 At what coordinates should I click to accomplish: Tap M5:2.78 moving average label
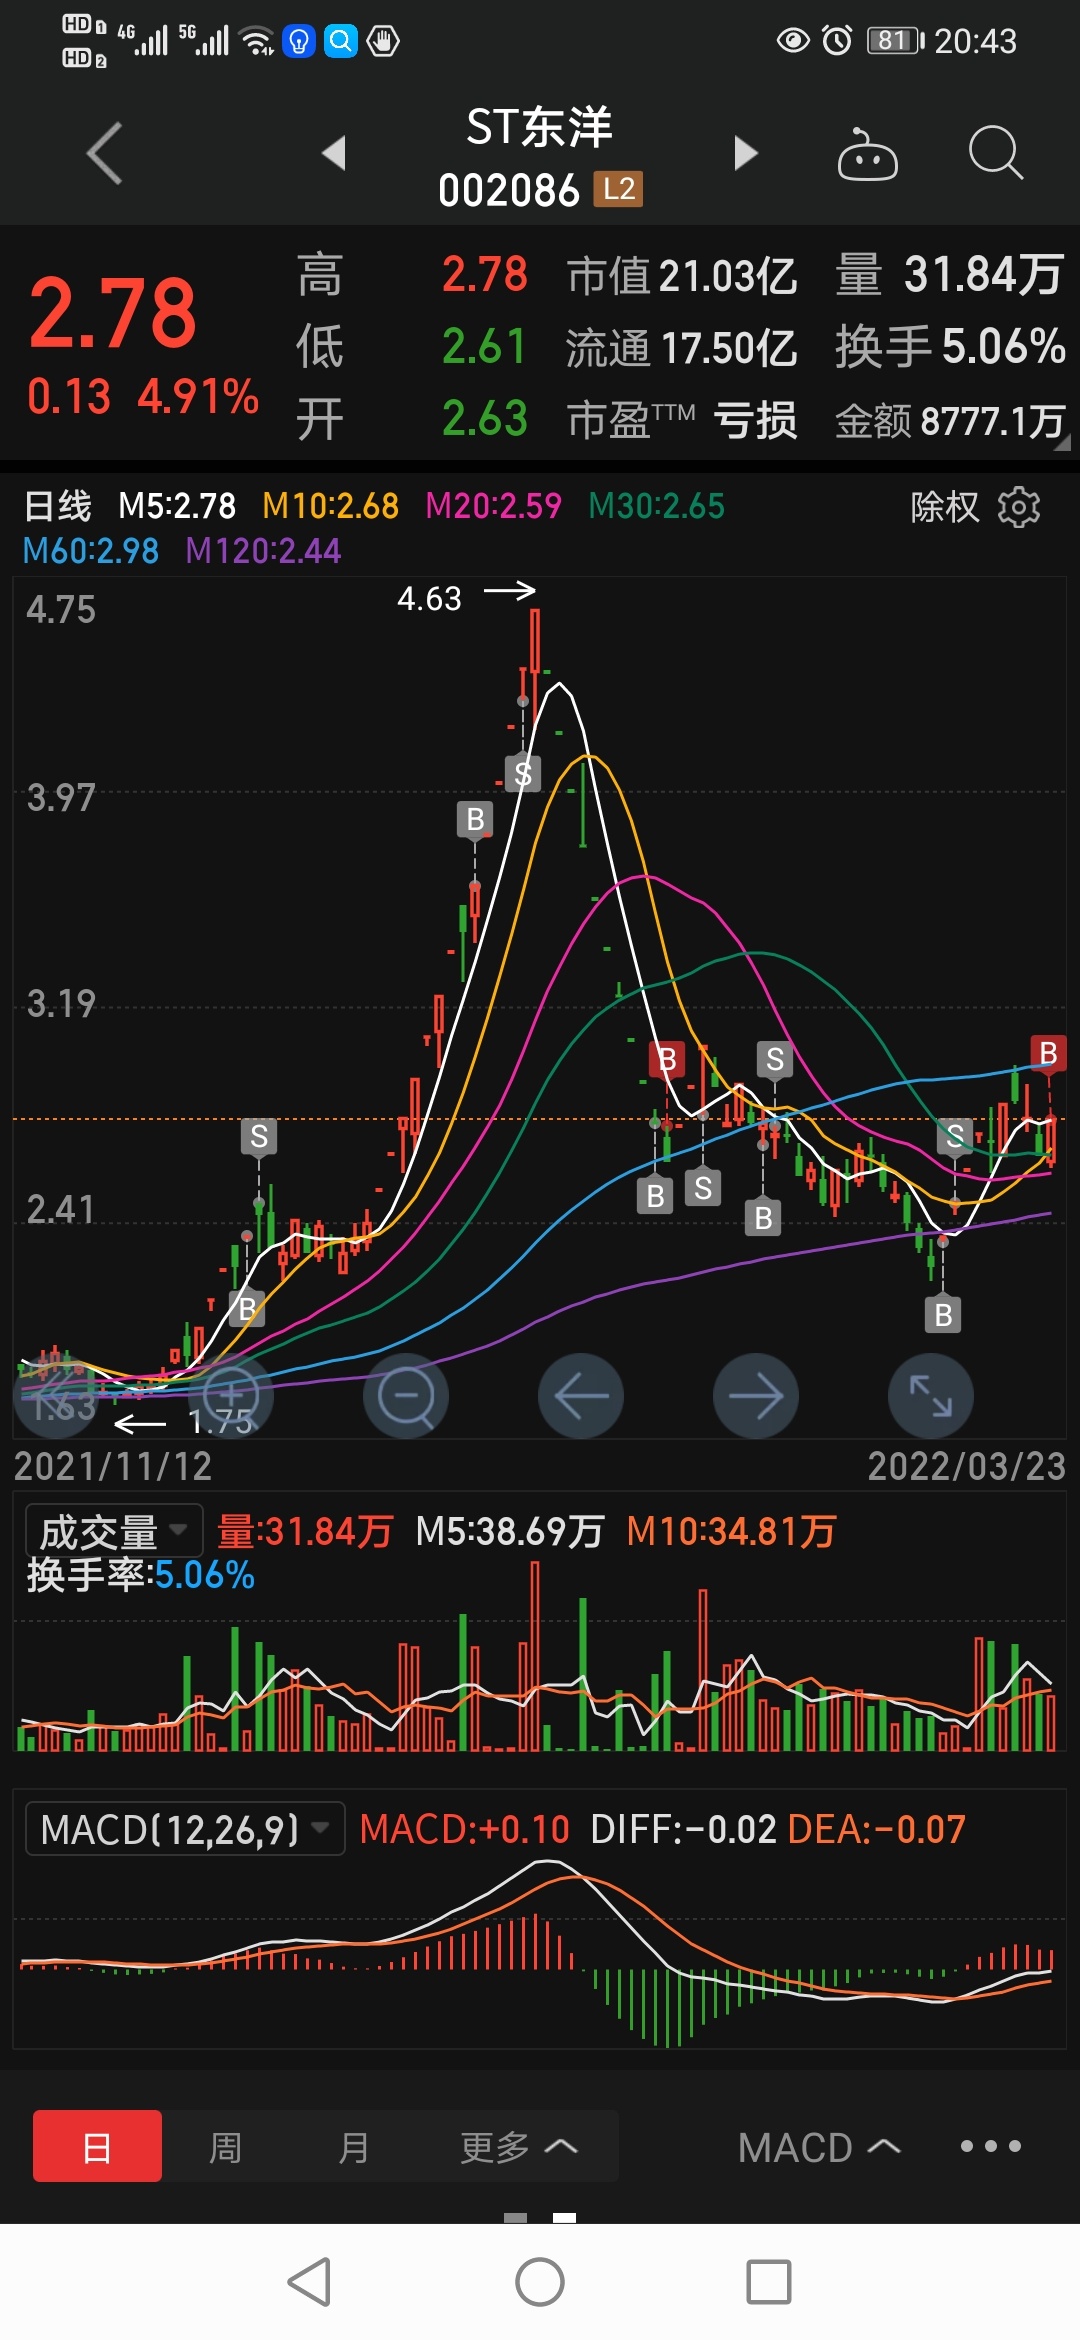click(177, 506)
